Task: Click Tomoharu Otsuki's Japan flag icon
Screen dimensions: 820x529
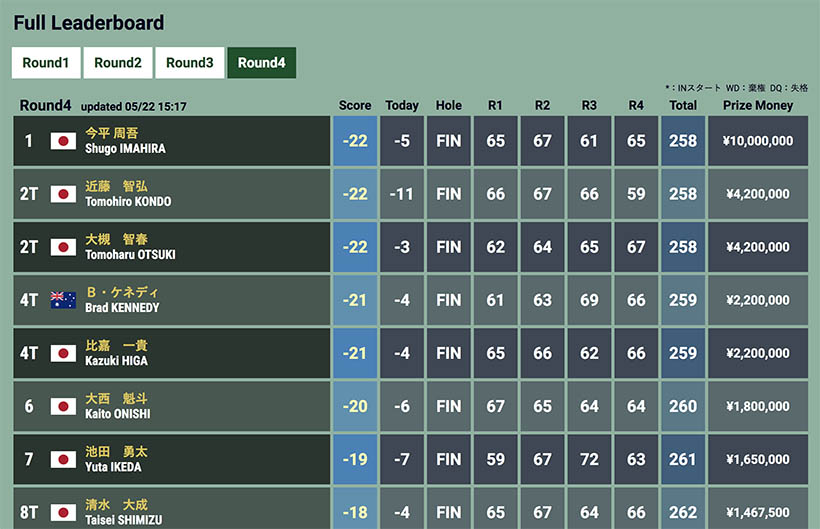Action: [x=64, y=247]
